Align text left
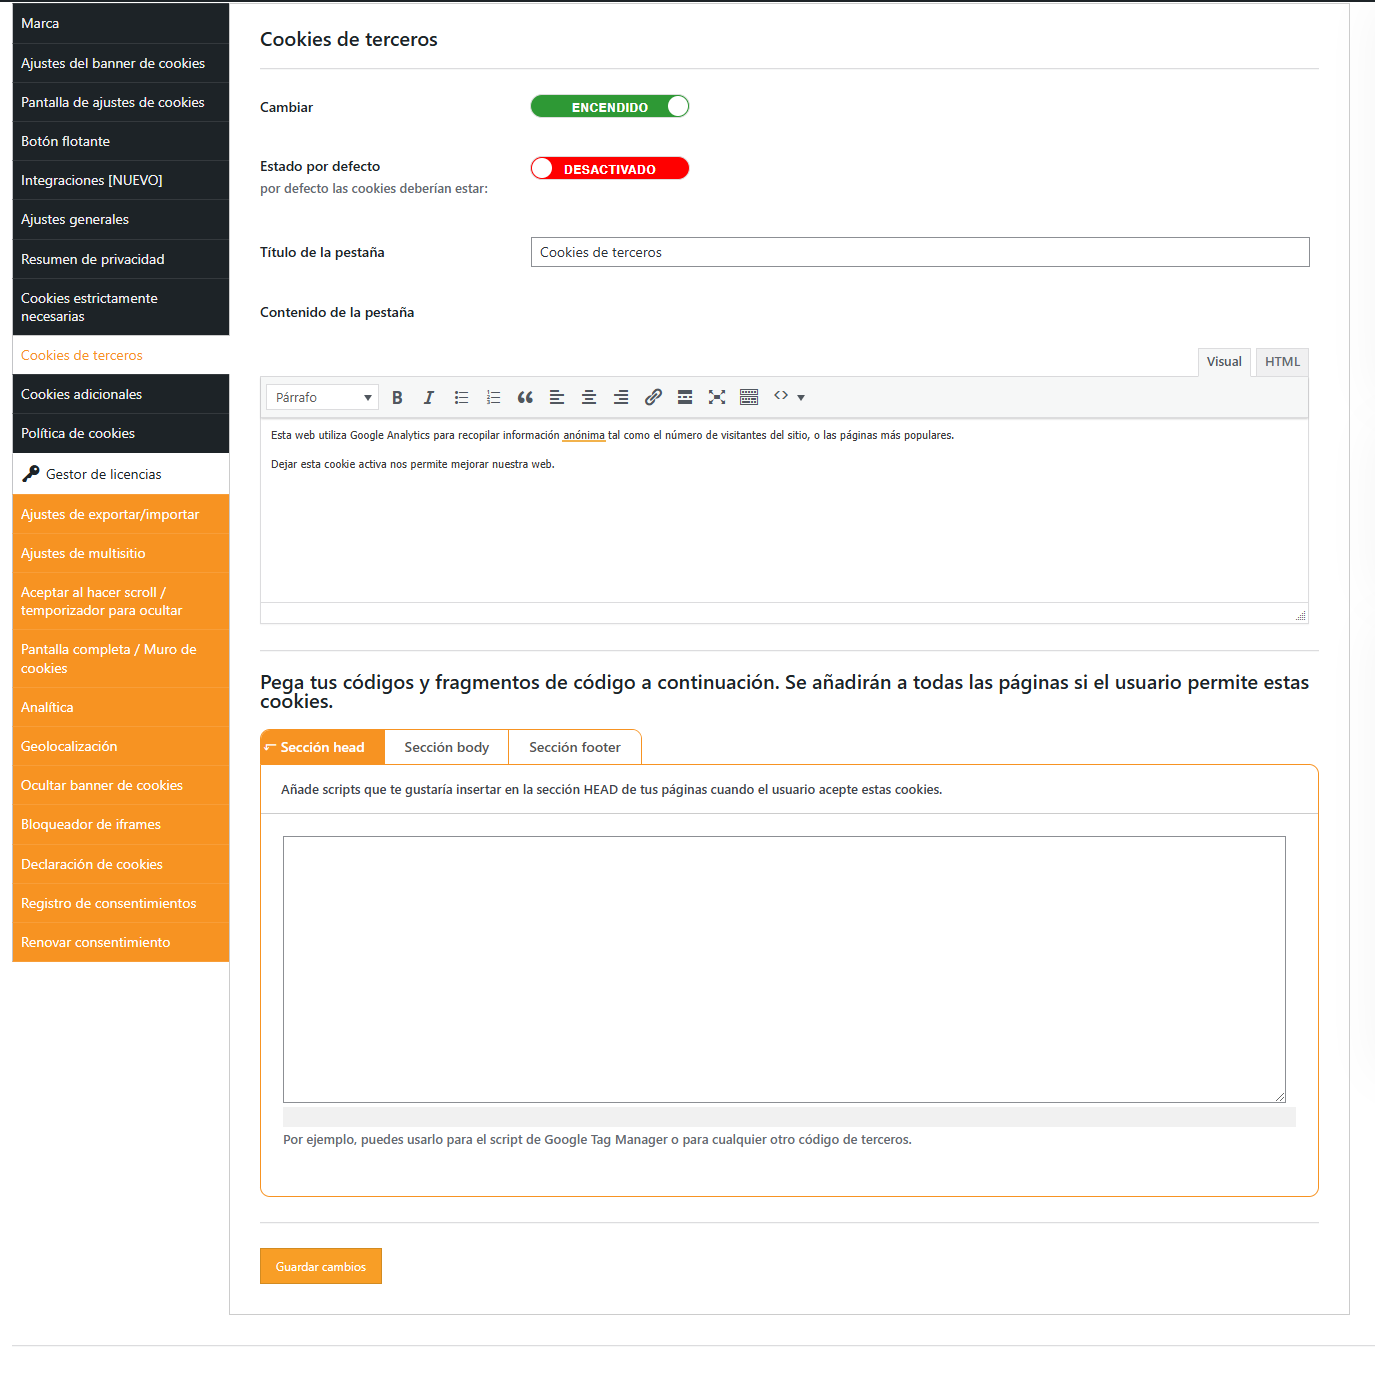Image resolution: width=1375 pixels, height=1378 pixels. [557, 397]
